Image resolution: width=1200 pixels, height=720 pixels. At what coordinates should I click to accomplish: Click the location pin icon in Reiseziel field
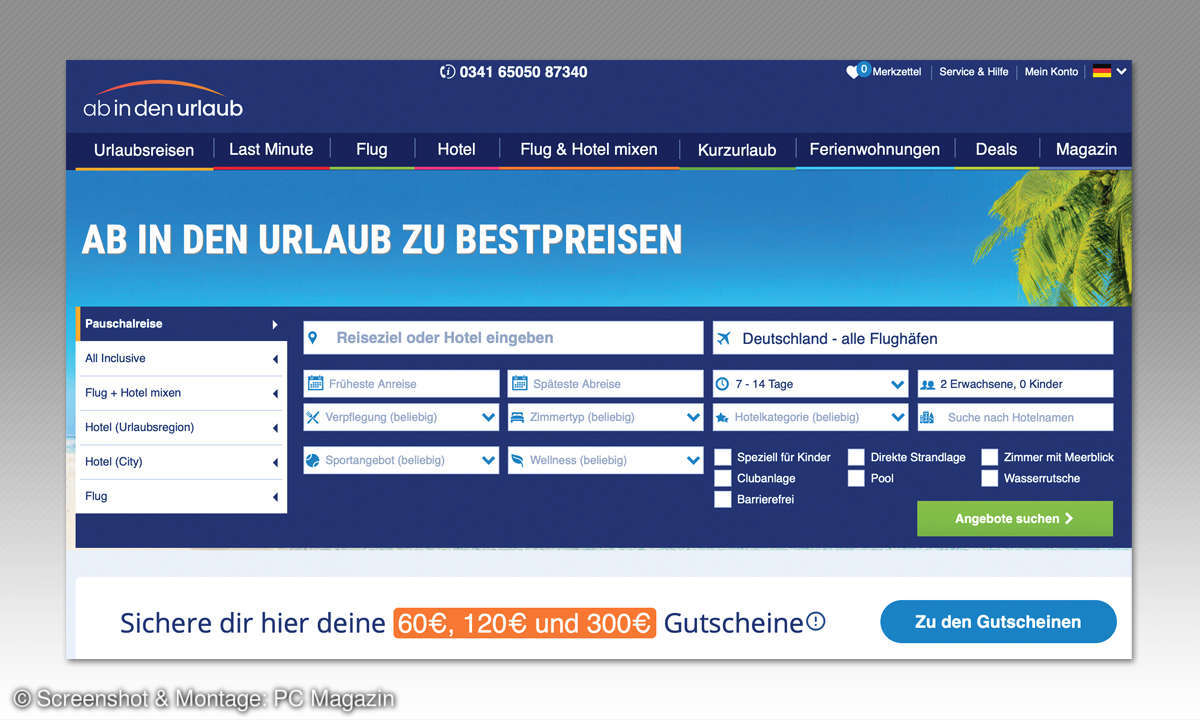click(x=313, y=338)
